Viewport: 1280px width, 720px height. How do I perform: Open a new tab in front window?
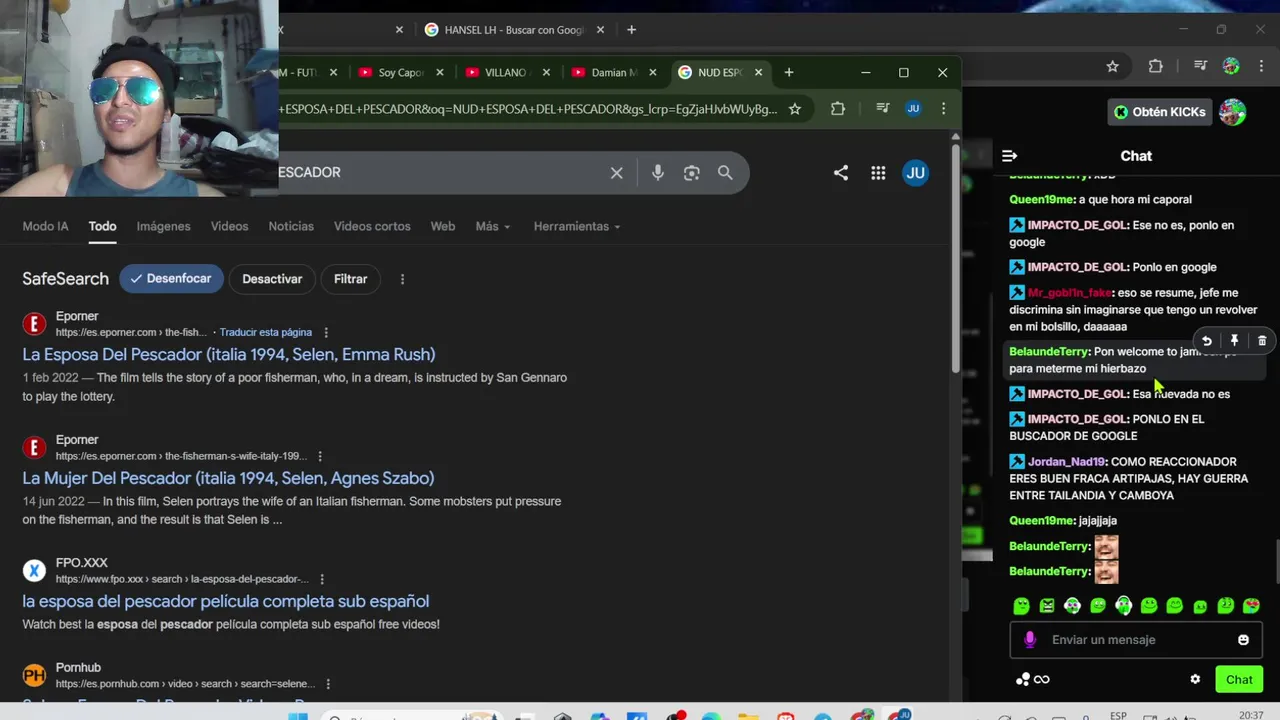789,72
